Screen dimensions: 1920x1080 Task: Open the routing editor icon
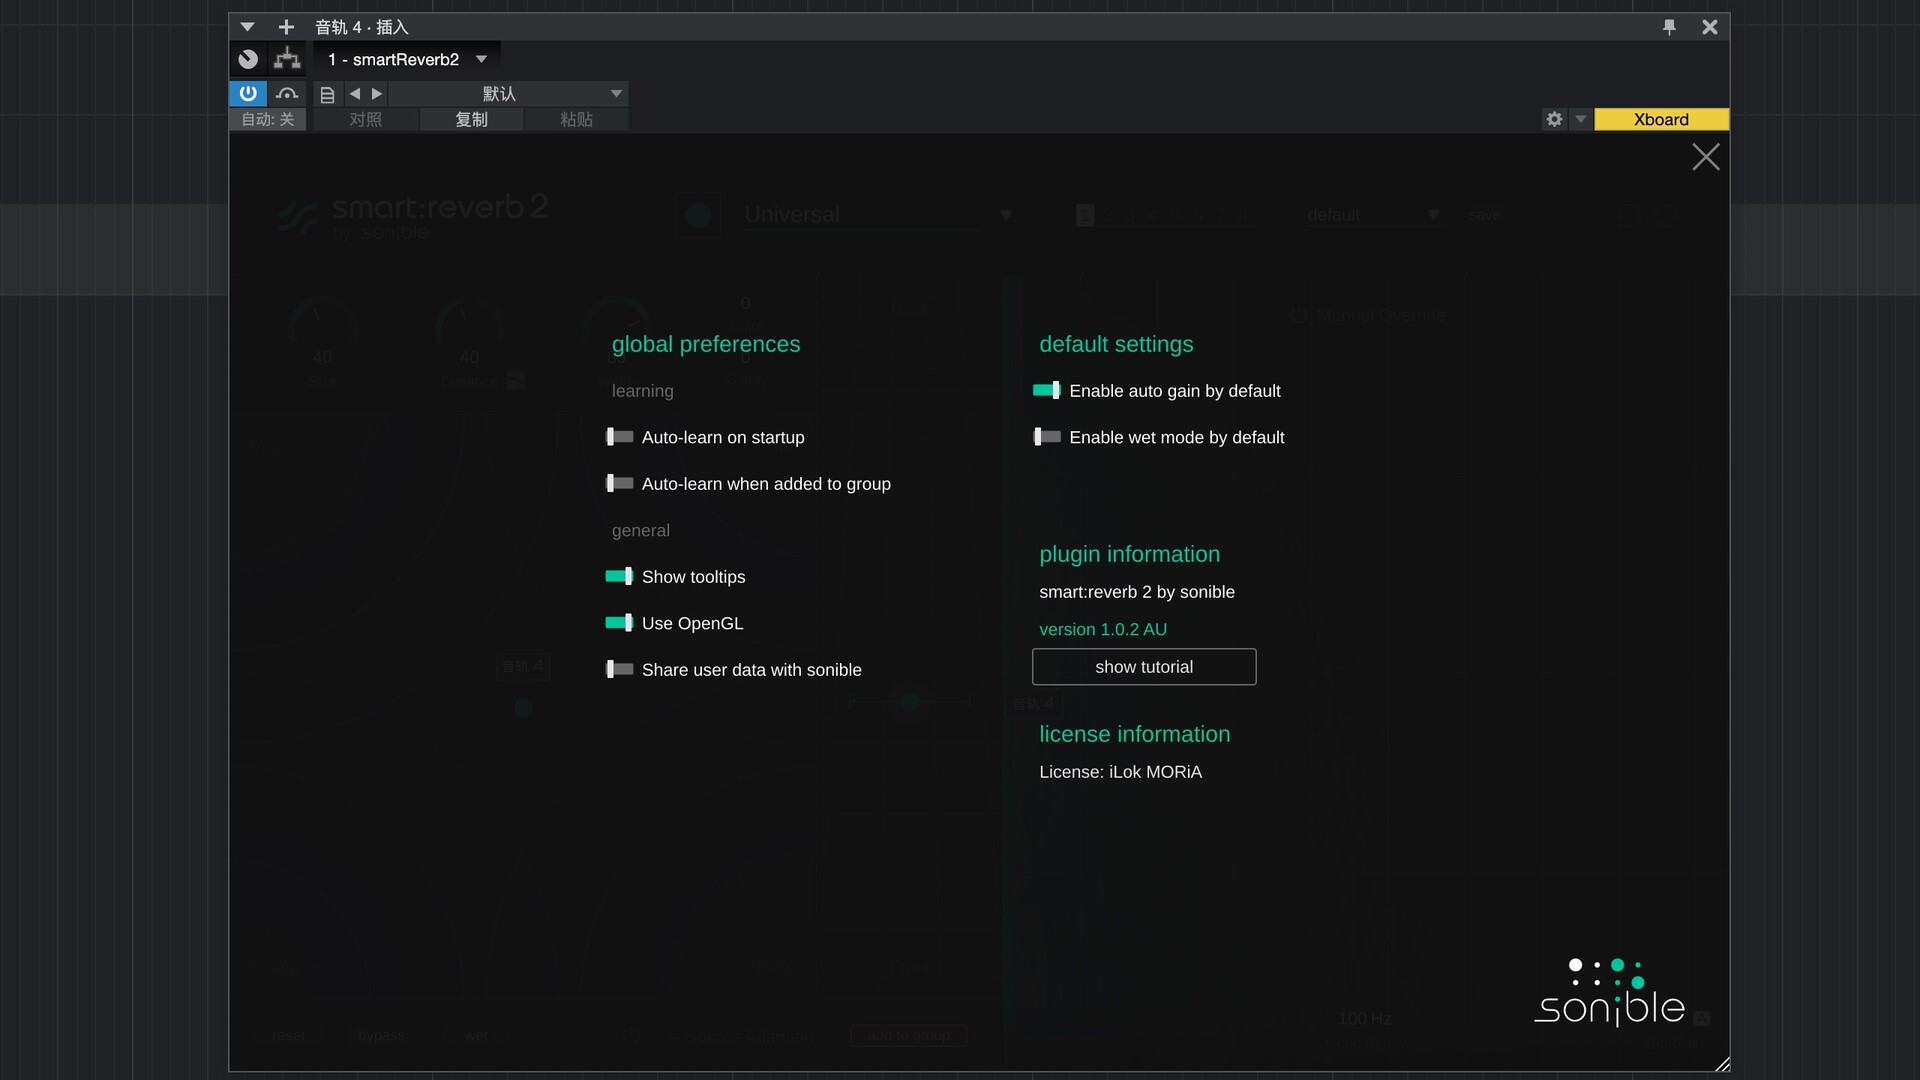coord(287,59)
